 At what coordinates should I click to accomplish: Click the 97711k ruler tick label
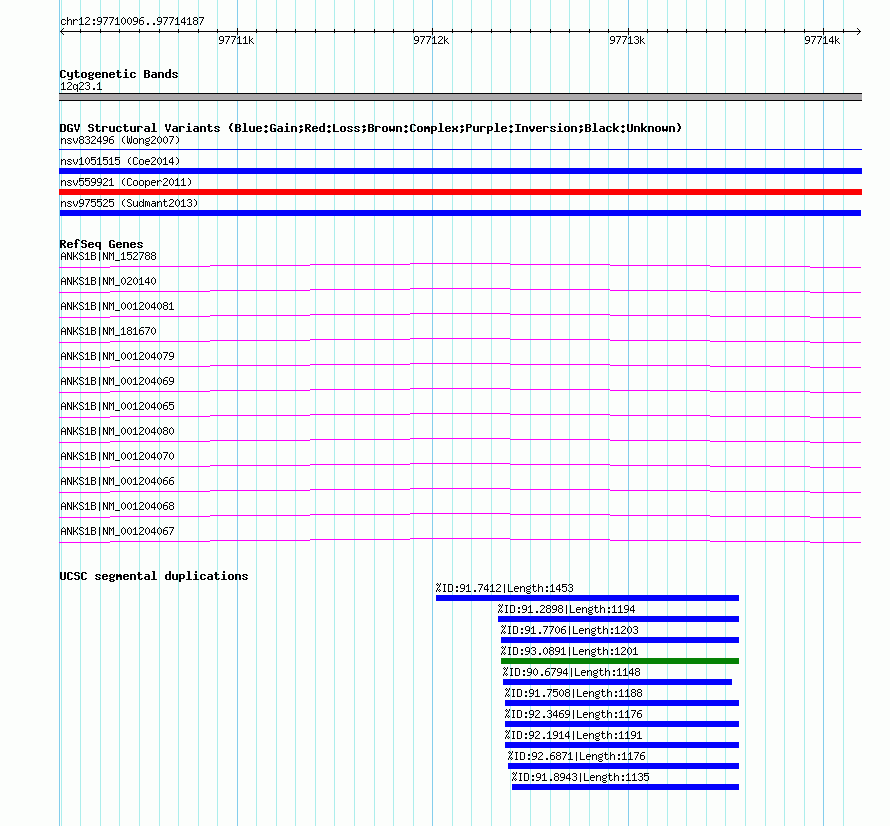(x=236, y=40)
